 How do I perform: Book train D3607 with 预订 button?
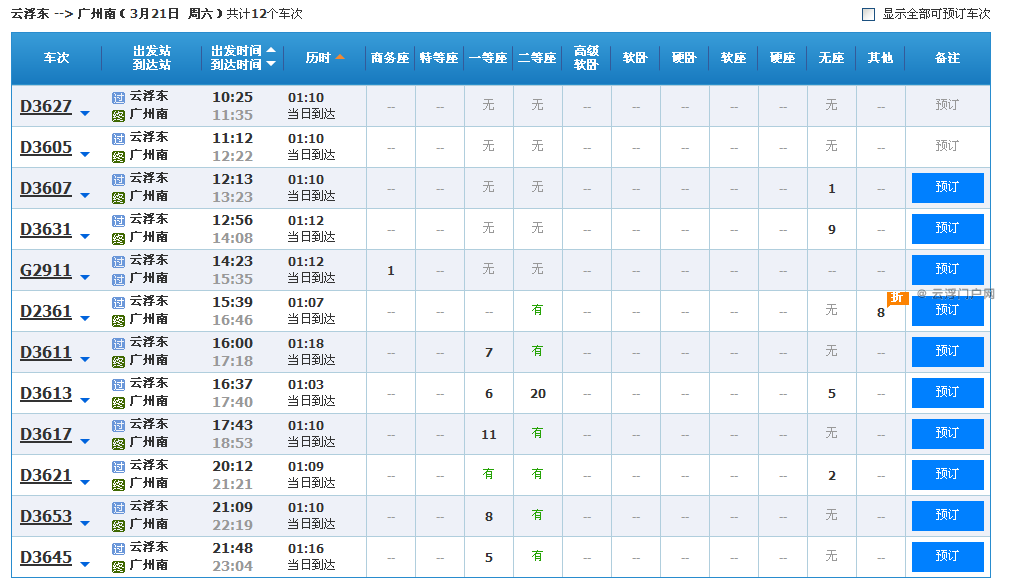tap(947, 188)
